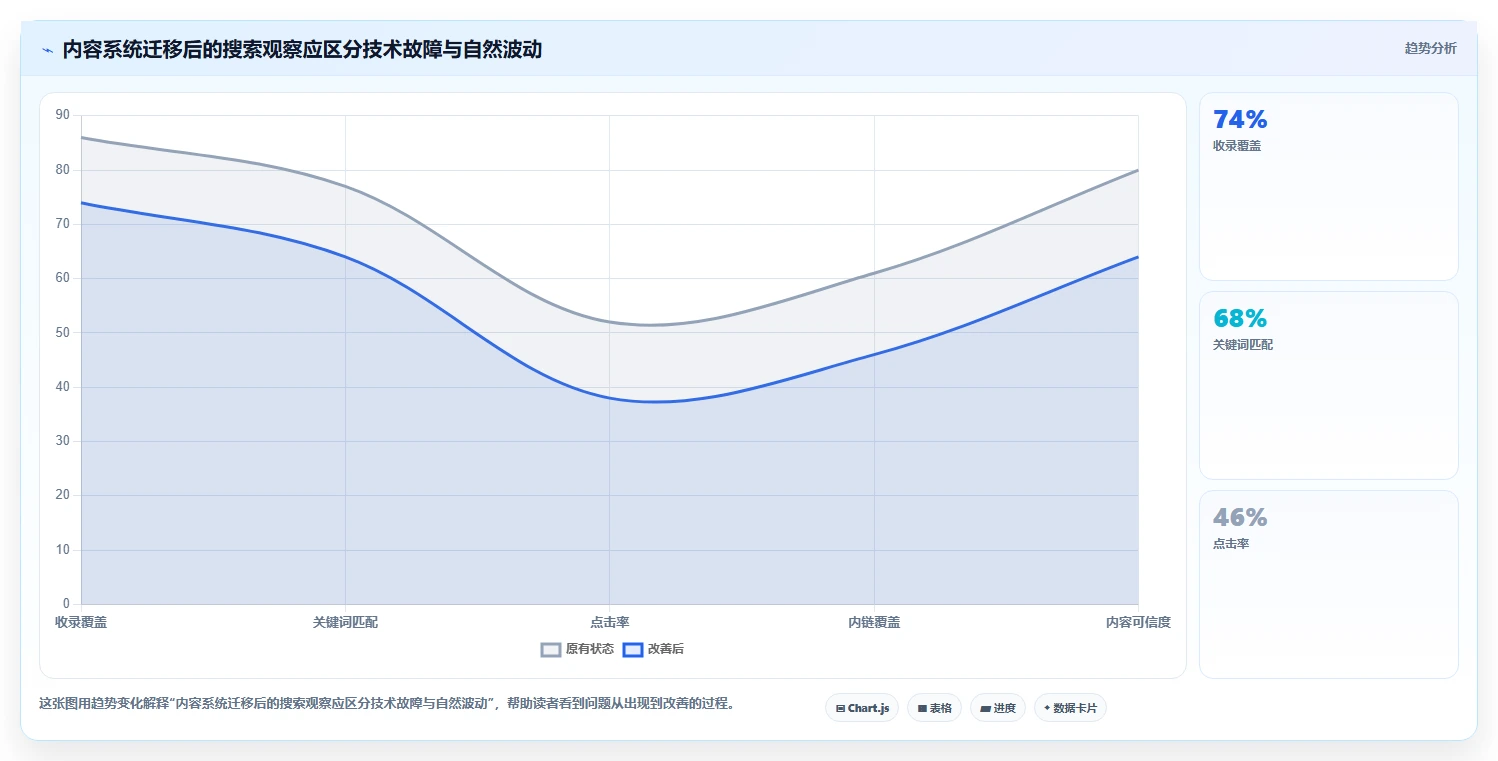Click the lightning icon beside the title

point(48,49)
